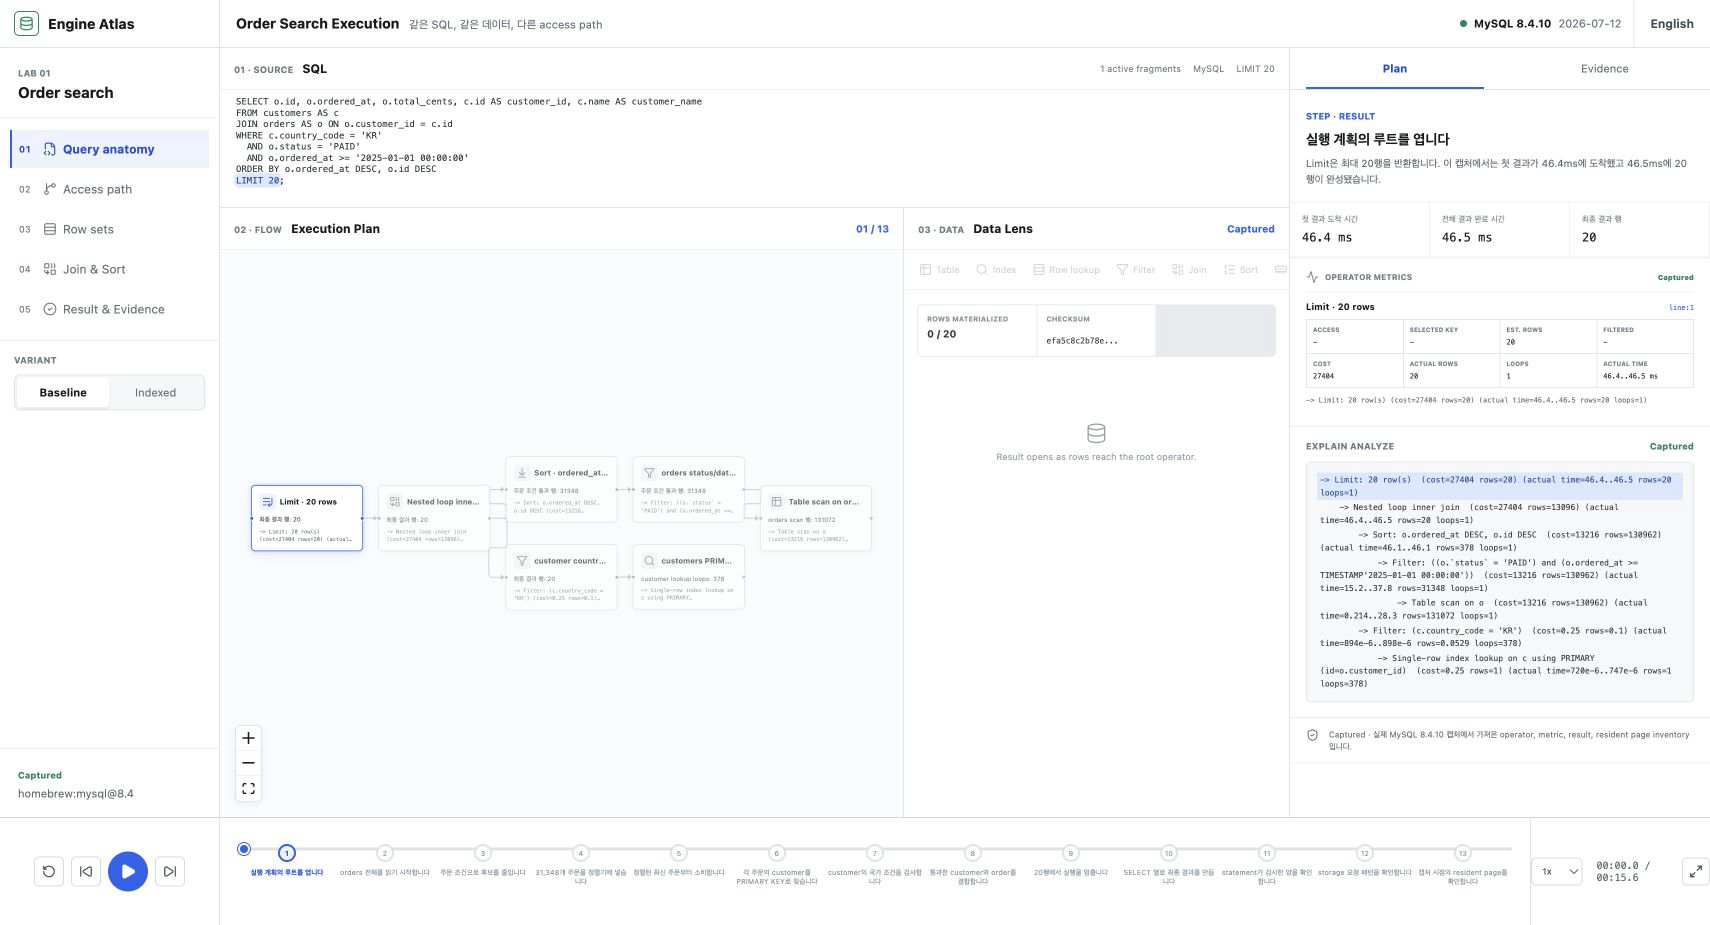The height and width of the screenshot is (925, 1710).
Task: Open the Result & Evidence section
Action: 110,309
